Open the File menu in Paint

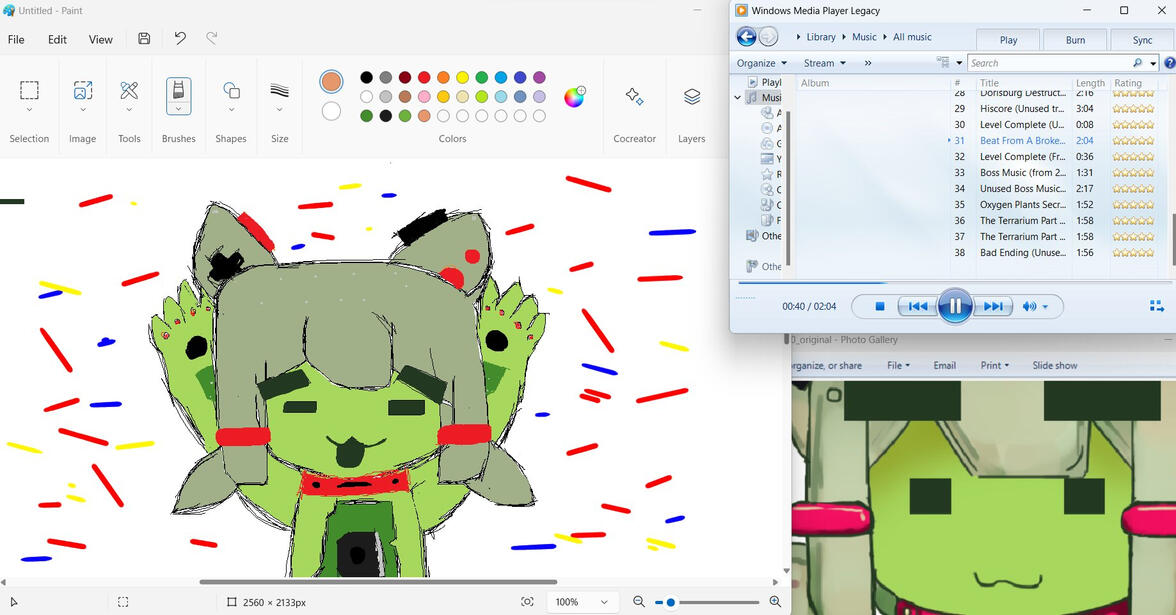coord(16,40)
